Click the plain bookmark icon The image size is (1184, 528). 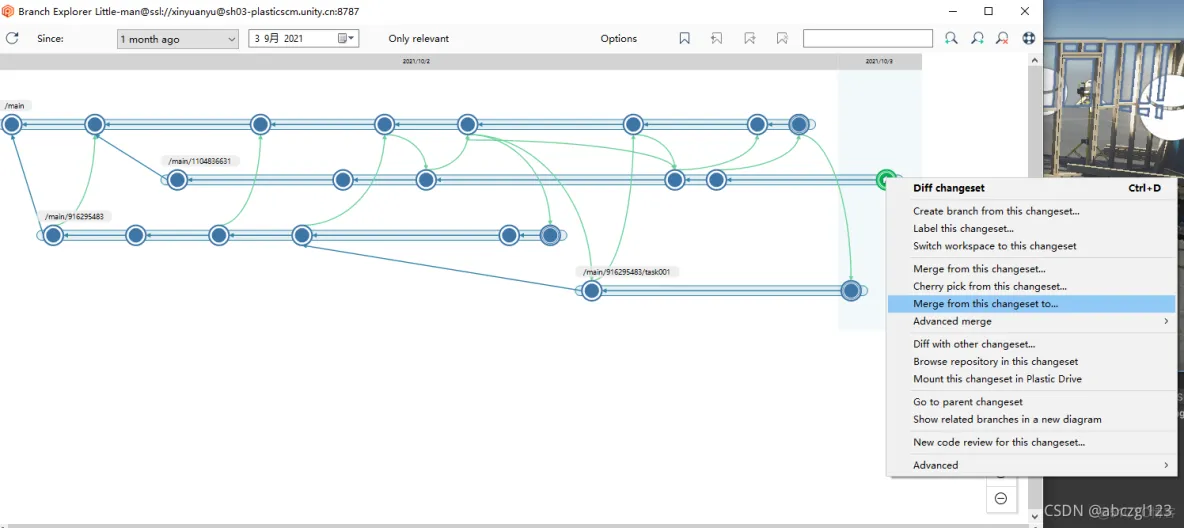coord(684,39)
